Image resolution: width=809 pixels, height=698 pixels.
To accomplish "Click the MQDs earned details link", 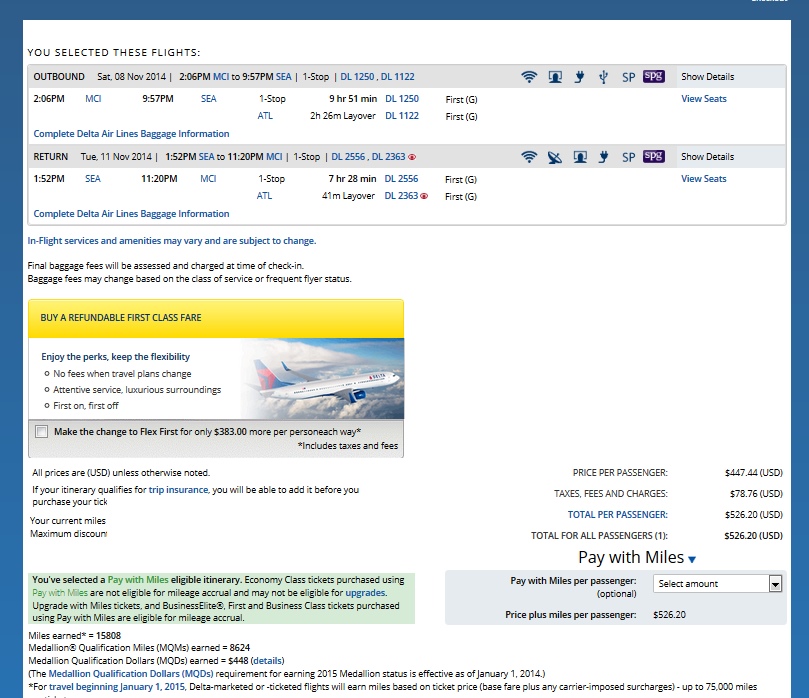I will (267, 662).
